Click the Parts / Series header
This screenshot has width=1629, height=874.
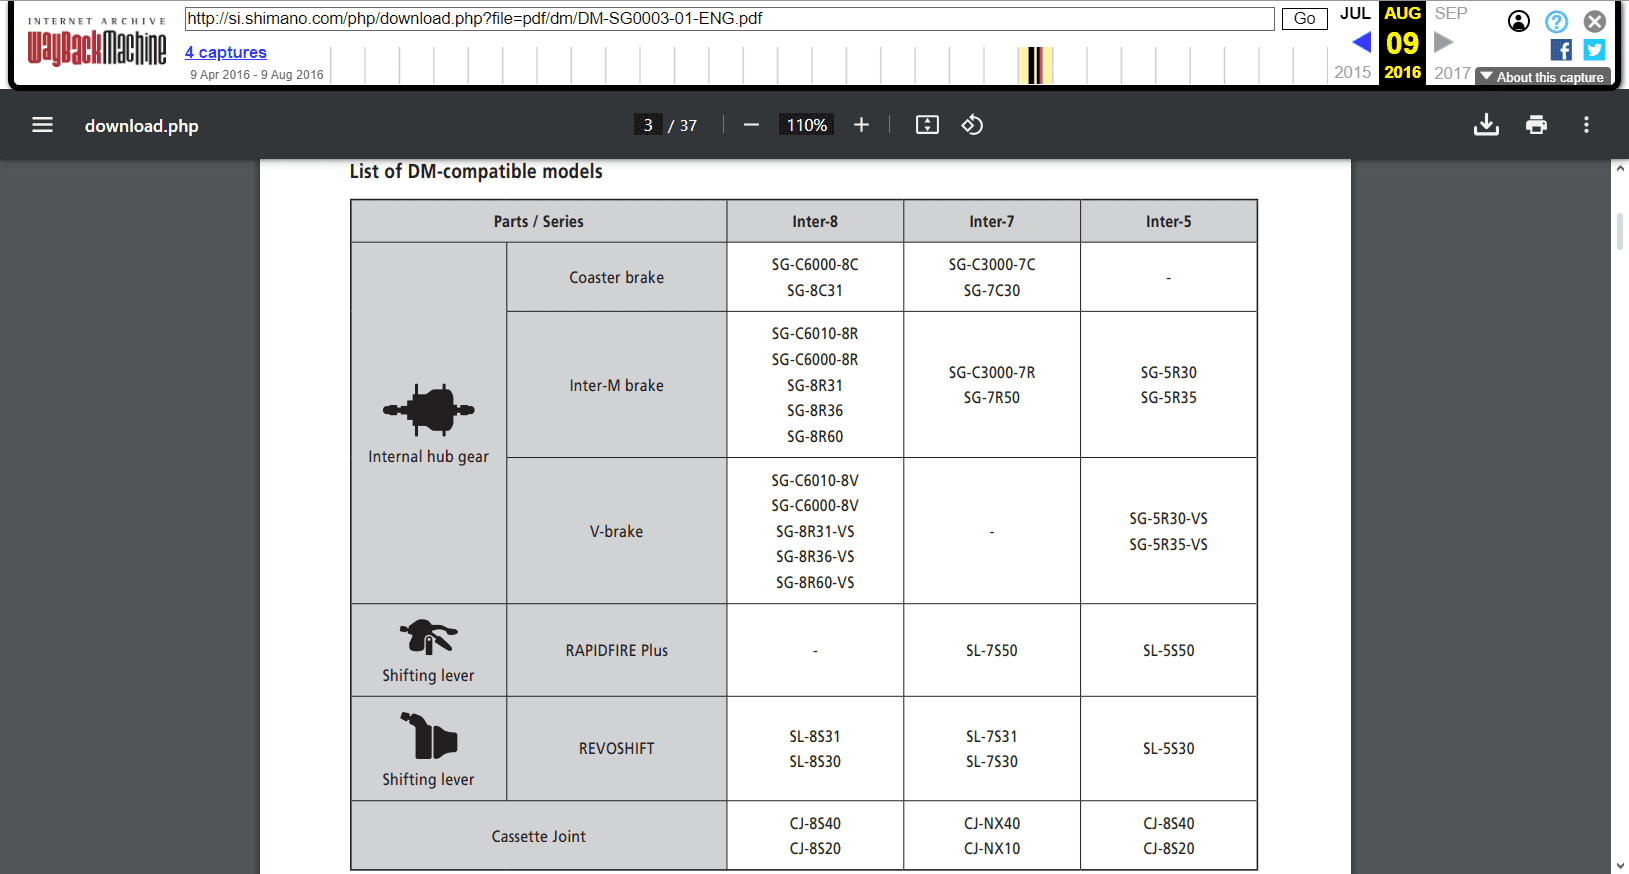(539, 222)
